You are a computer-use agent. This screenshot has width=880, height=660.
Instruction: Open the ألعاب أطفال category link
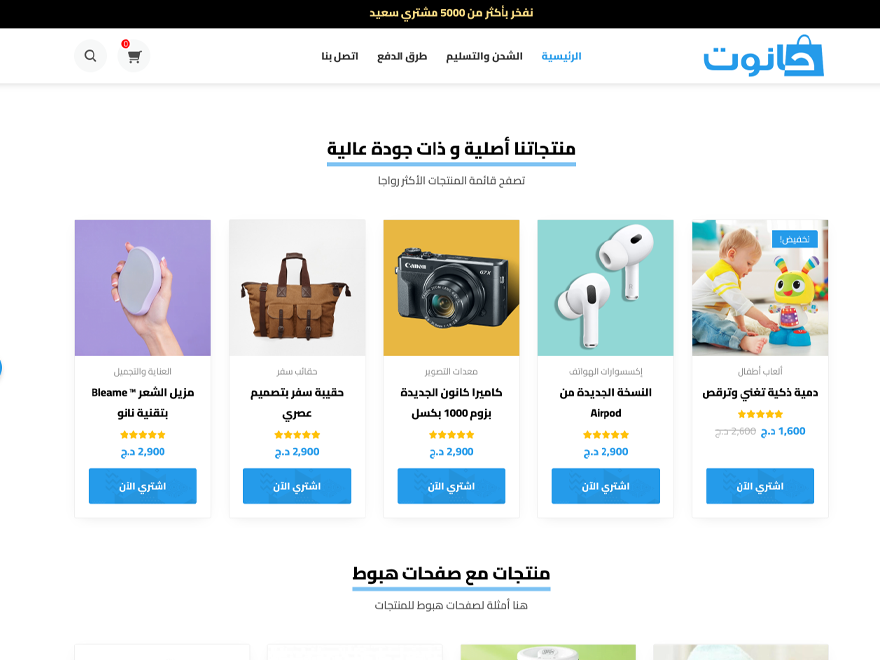pyautogui.click(x=760, y=372)
